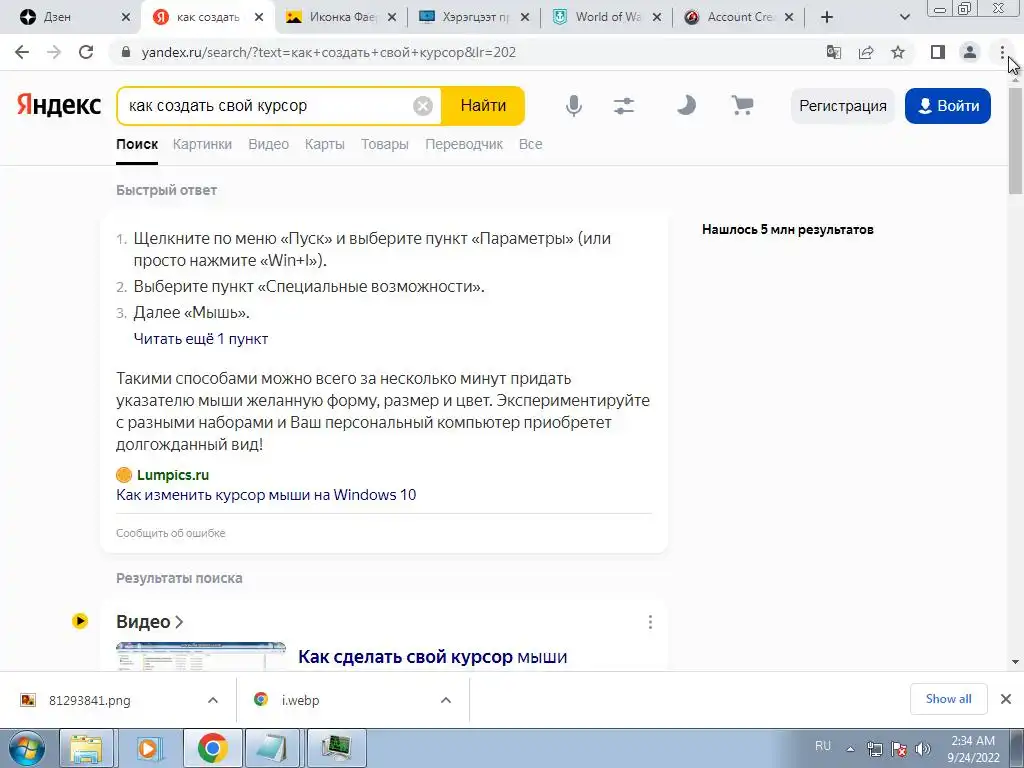The width and height of the screenshot is (1024, 768).
Task: Close the downloads bar
Action: point(1006,699)
